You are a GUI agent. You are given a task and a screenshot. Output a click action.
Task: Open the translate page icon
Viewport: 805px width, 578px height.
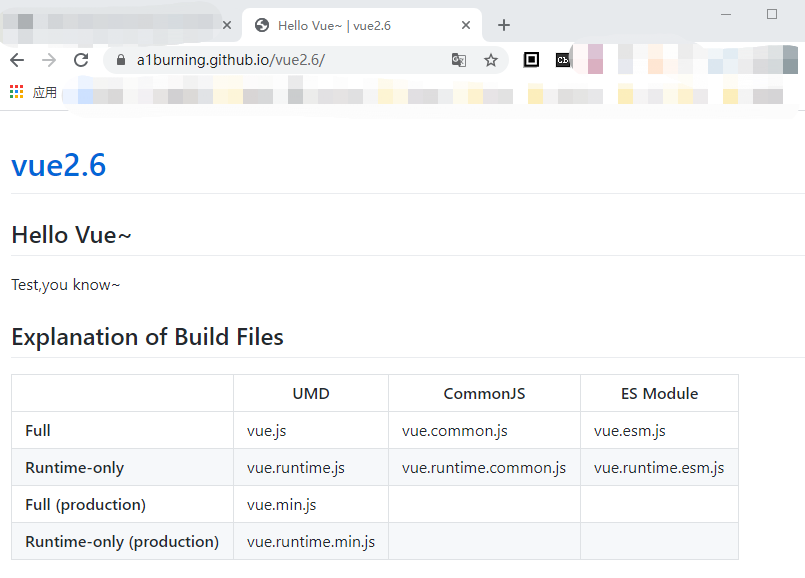(x=458, y=60)
